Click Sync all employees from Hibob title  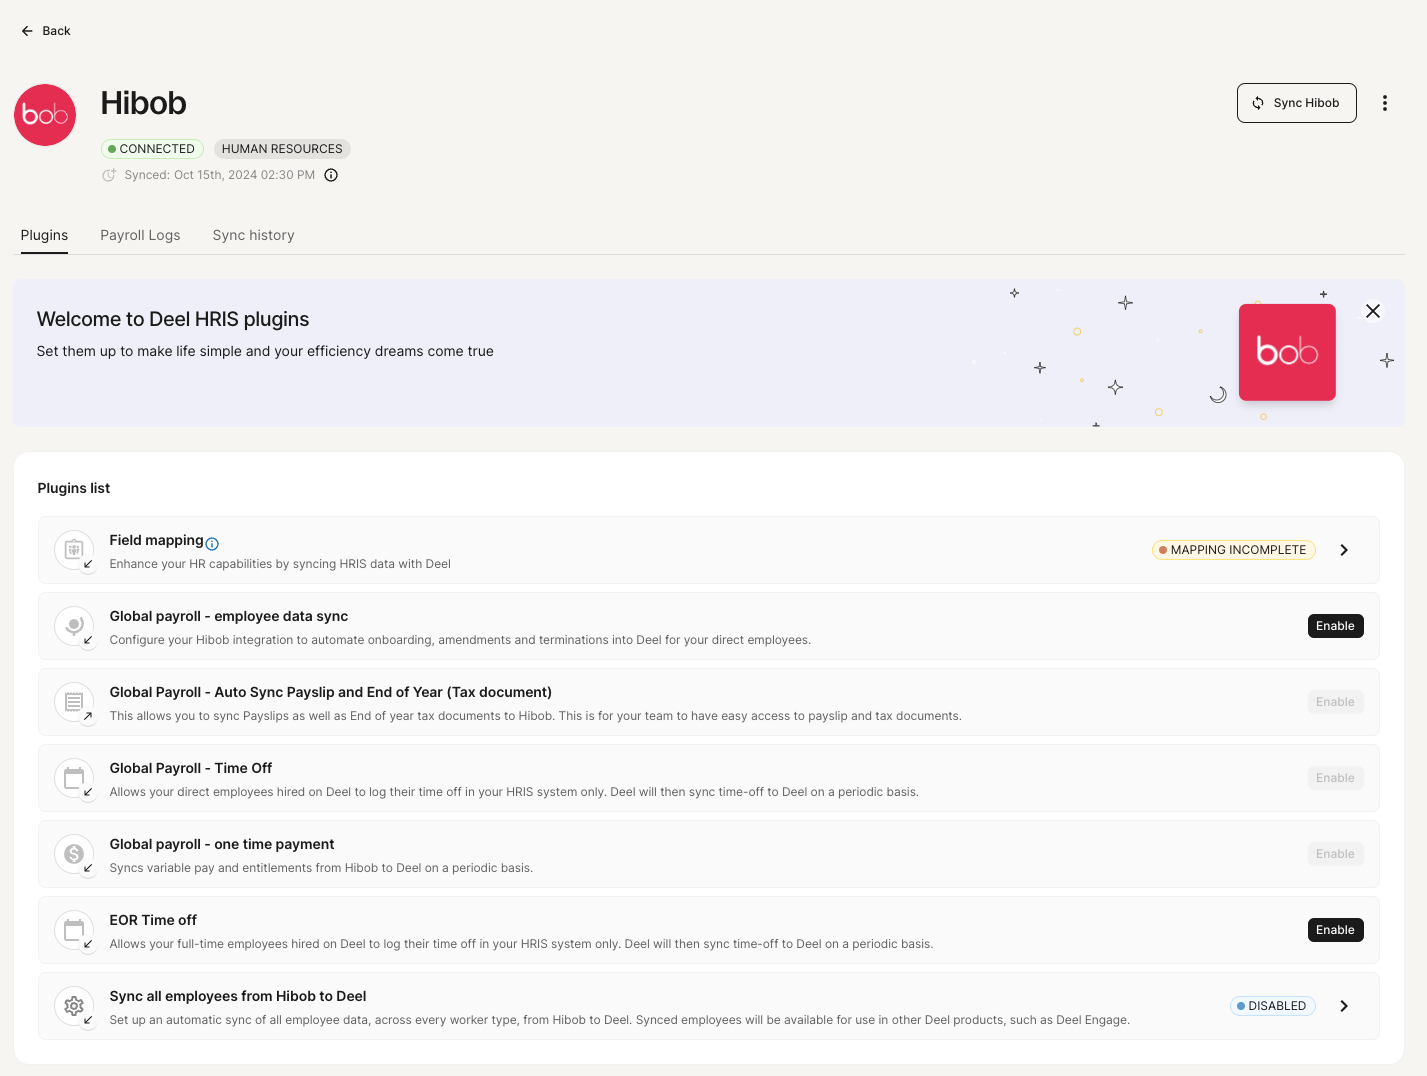238,996
